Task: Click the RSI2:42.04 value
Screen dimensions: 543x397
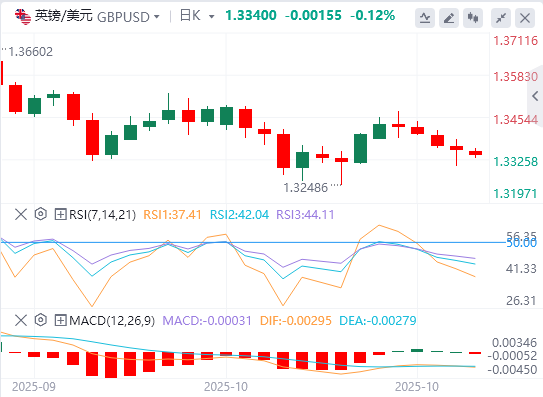Action: (x=239, y=215)
